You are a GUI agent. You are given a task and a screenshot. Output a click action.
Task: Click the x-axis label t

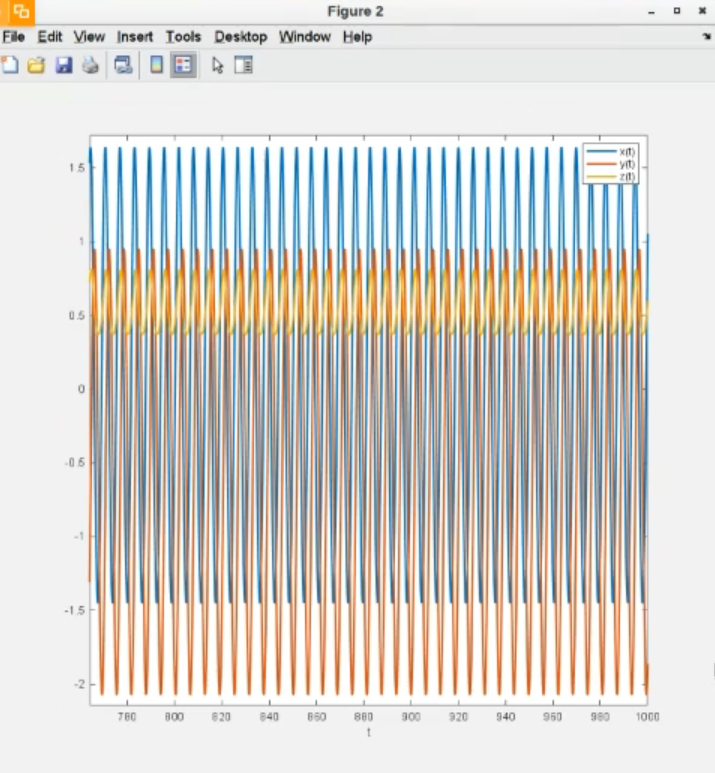pyautogui.click(x=368, y=733)
